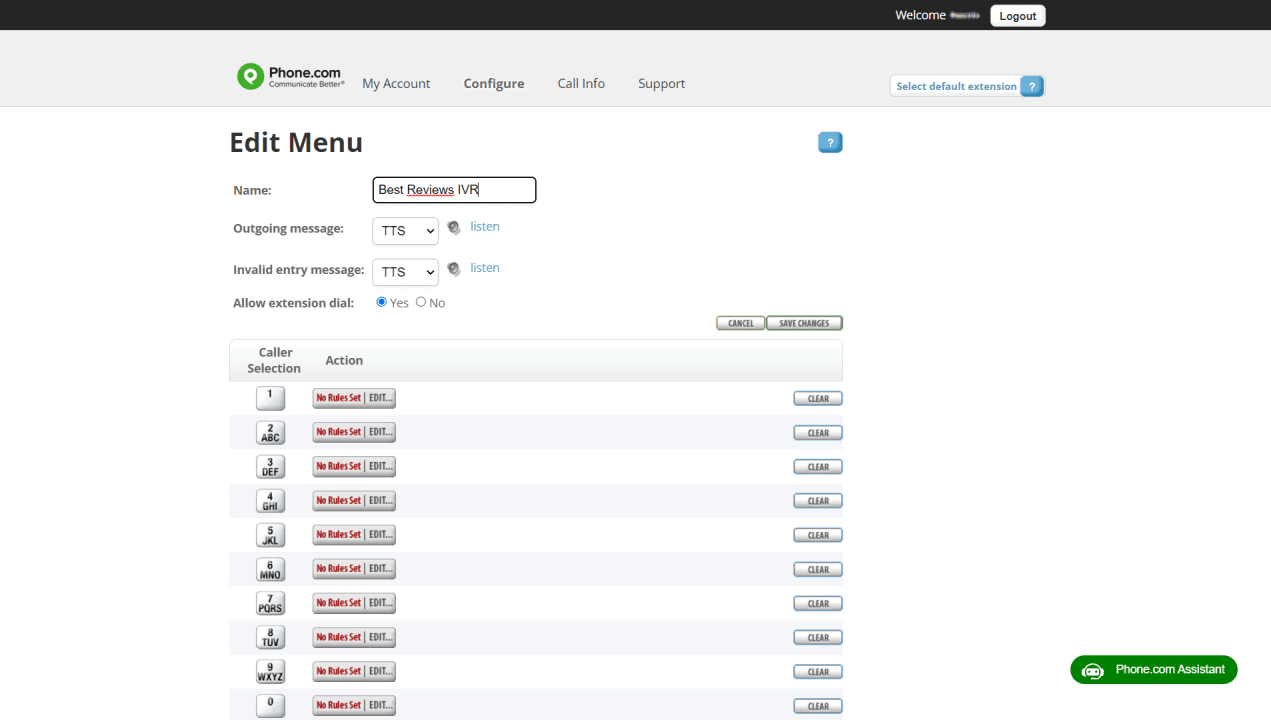Click the speaker icon next to Outgoing message

454,228
